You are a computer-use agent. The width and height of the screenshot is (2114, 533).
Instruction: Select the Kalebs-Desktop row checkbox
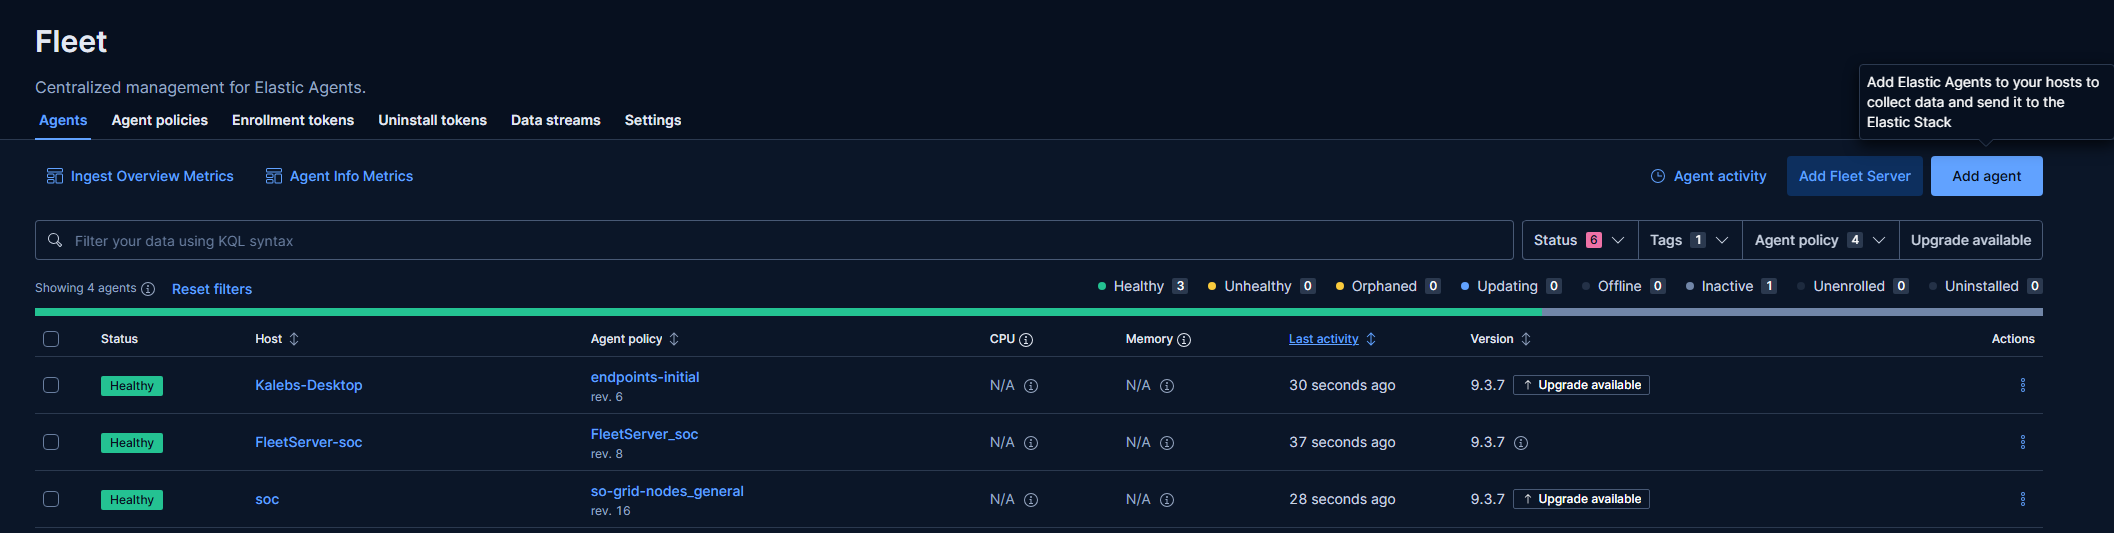(x=51, y=385)
